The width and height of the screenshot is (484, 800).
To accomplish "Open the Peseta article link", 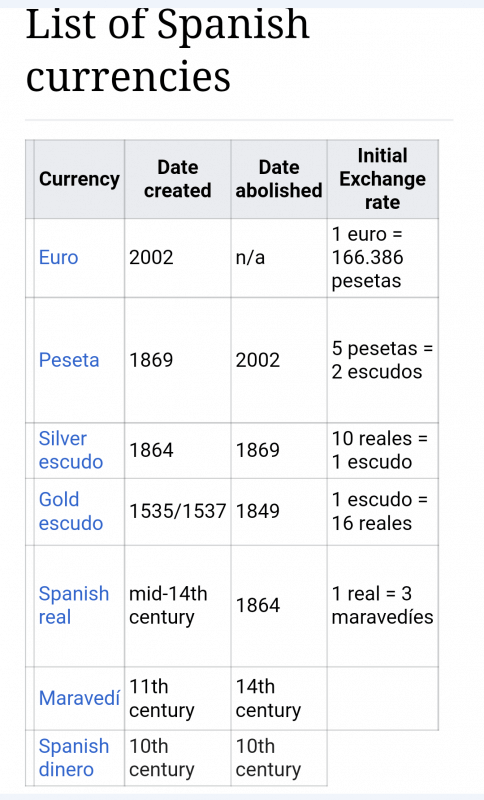I will pyautogui.click(x=69, y=360).
